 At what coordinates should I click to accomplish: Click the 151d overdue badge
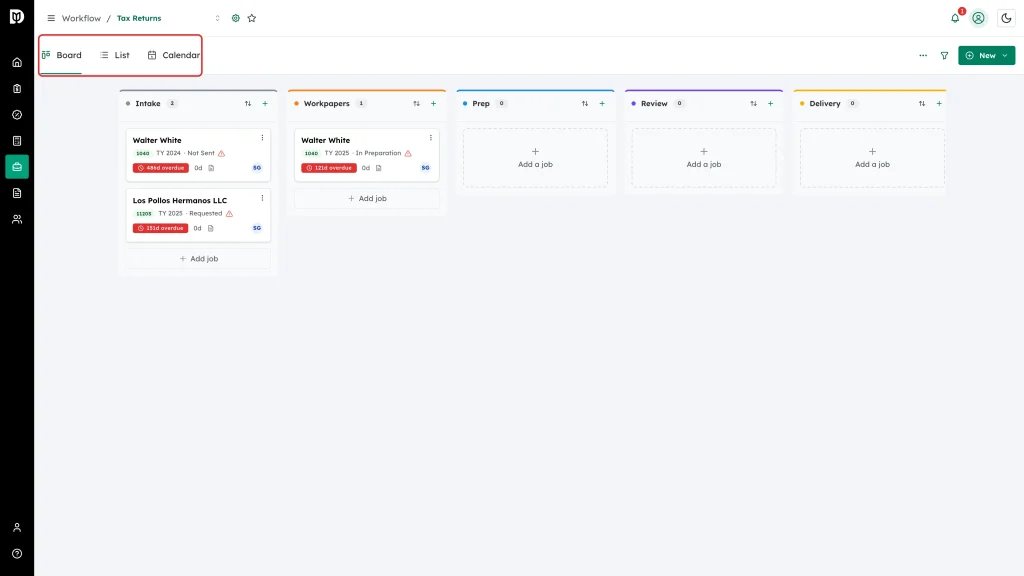coord(161,228)
